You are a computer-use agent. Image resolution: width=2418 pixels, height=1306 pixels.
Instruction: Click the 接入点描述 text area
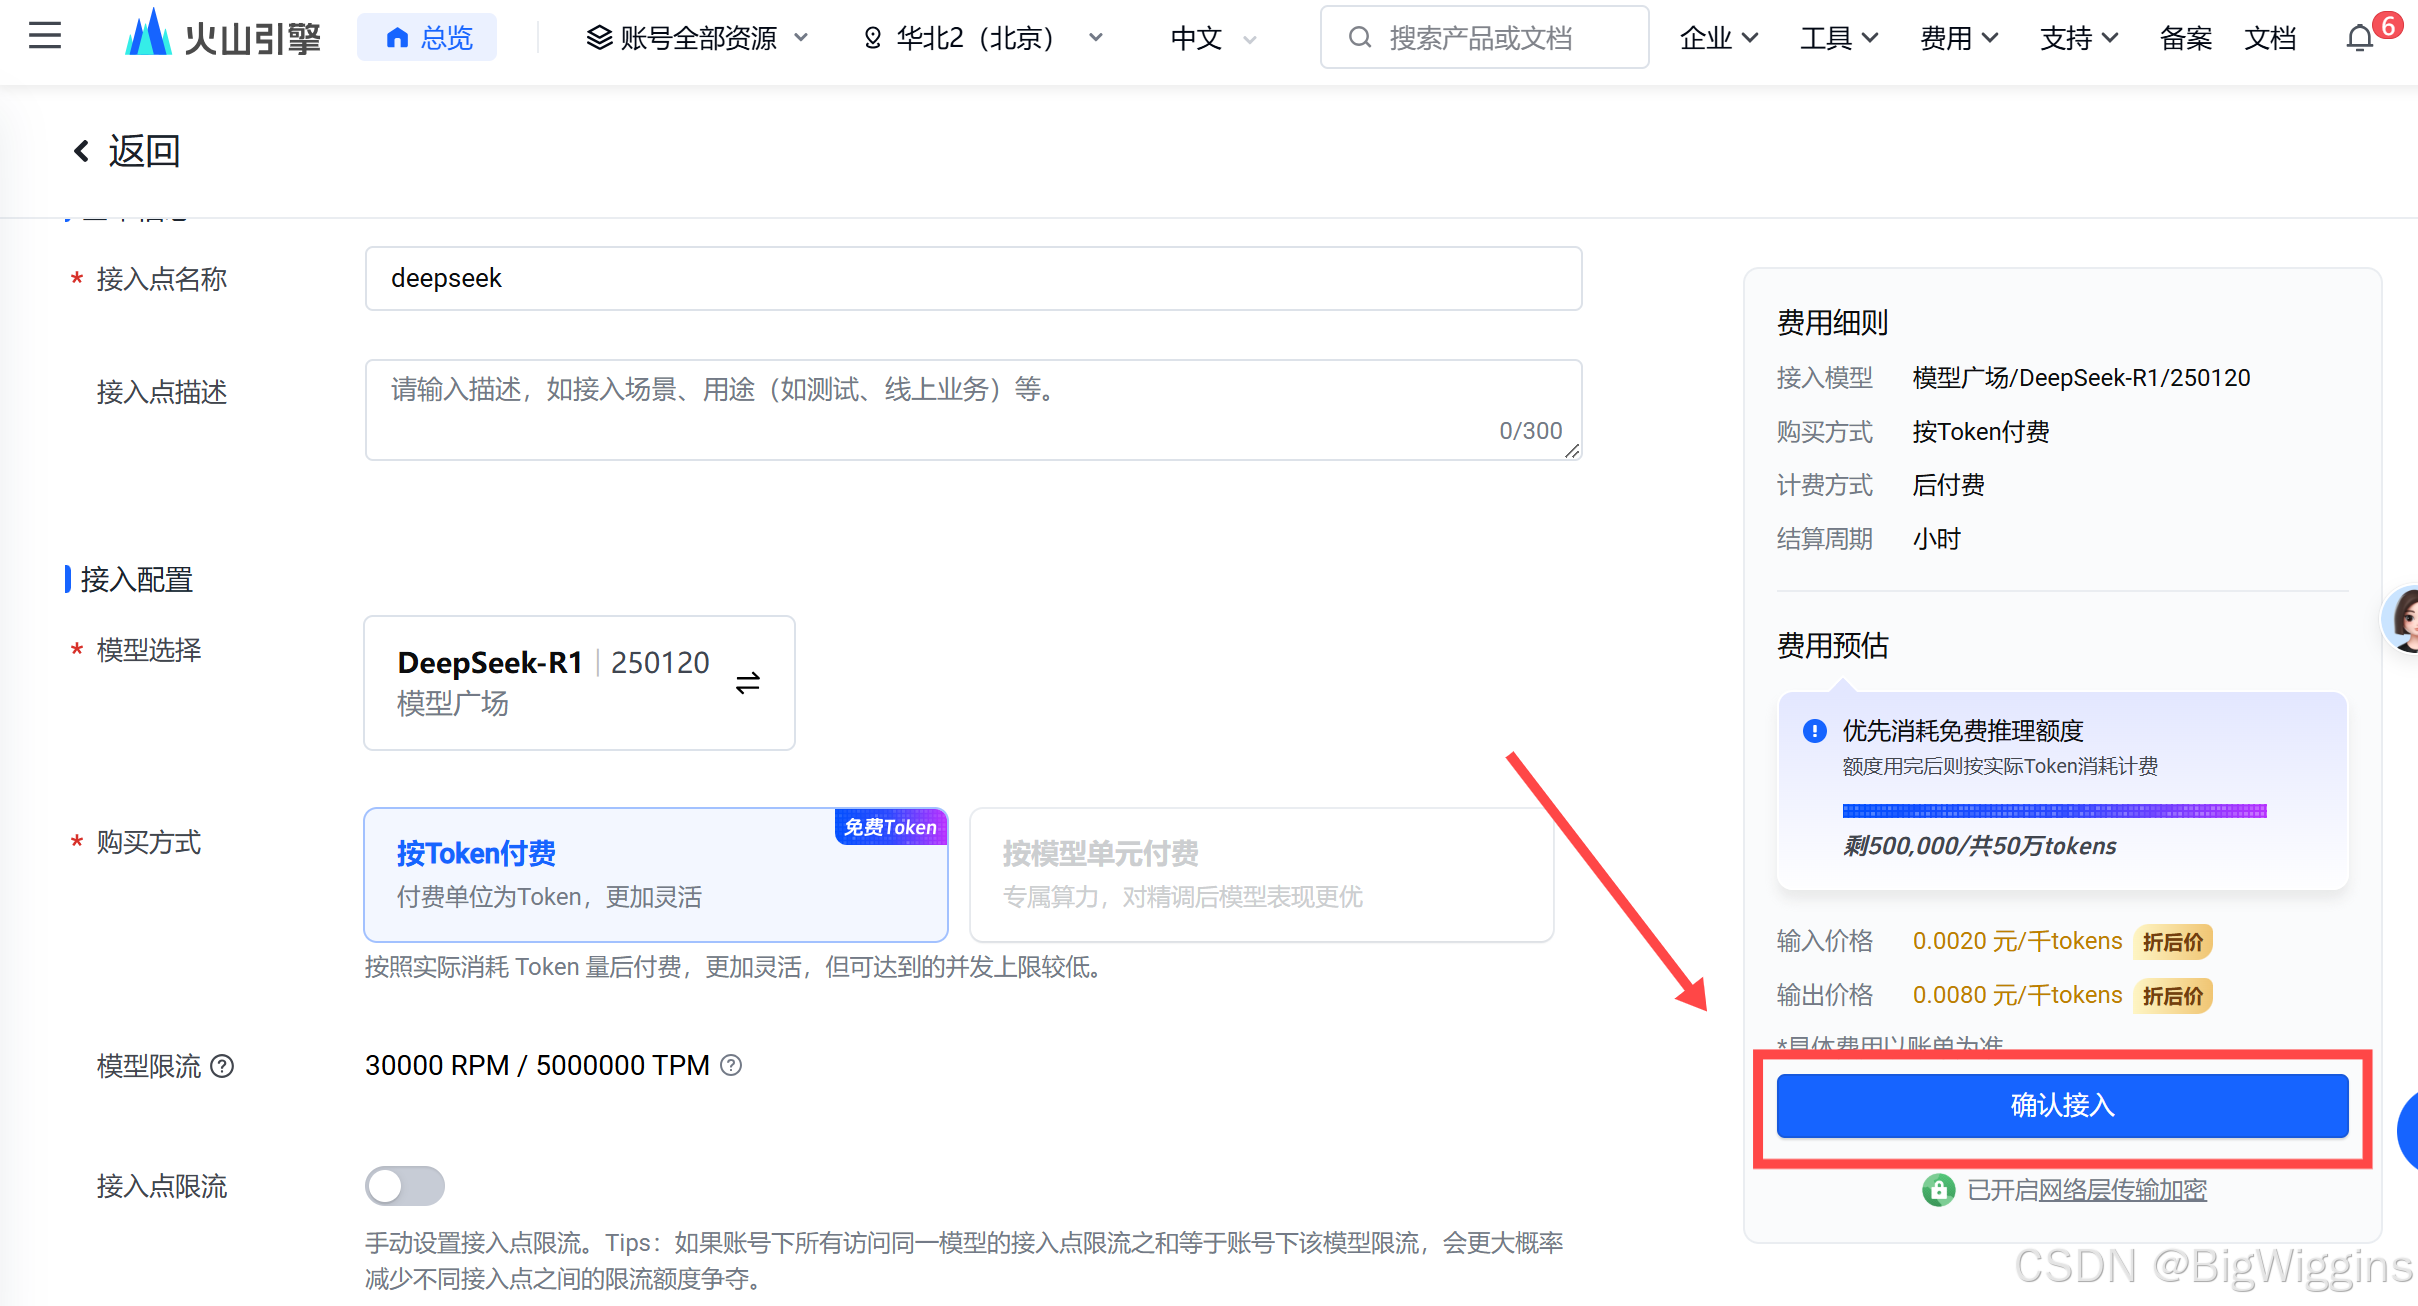[972, 410]
